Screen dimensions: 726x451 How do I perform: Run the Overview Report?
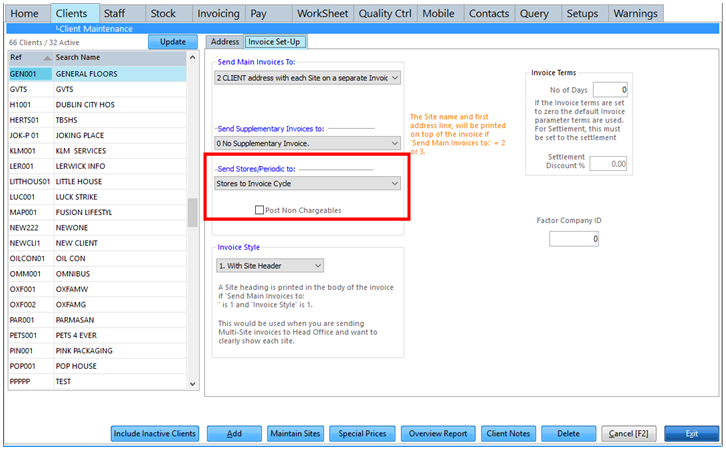[438, 434]
